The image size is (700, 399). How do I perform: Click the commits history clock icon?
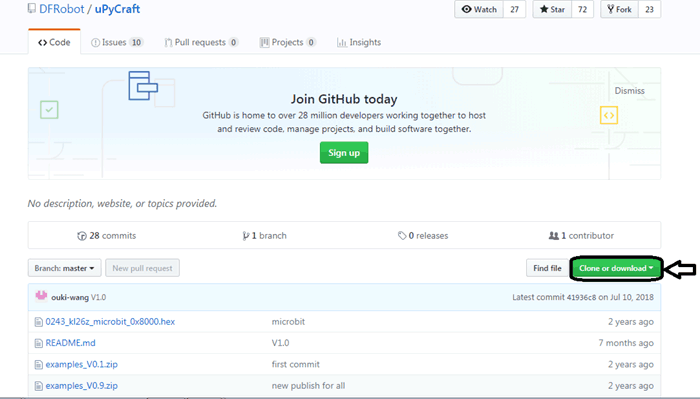(82, 236)
